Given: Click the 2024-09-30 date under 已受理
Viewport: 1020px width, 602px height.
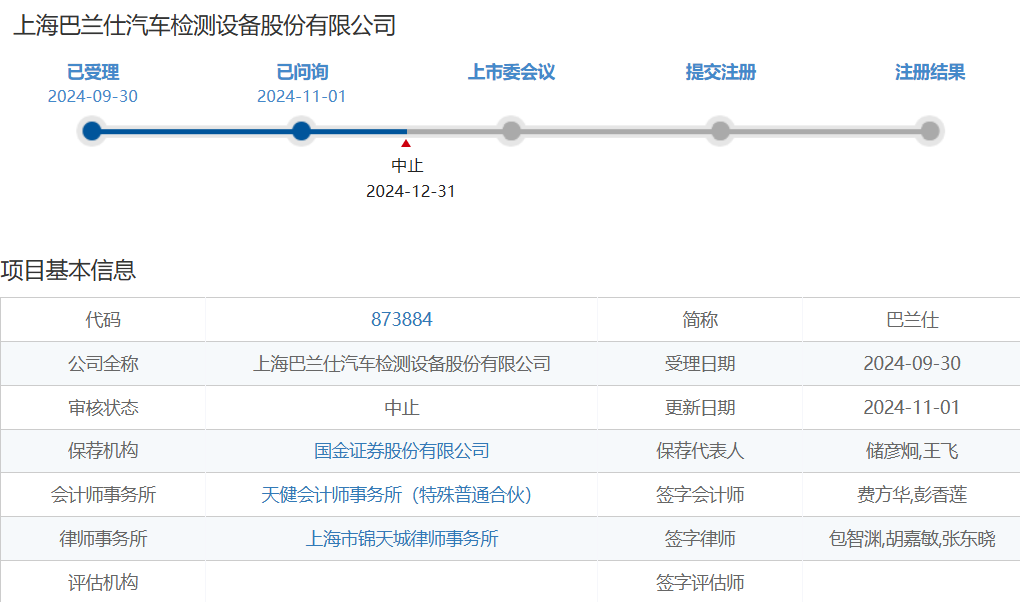Looking at the screenshot, I should click(92, 96).
